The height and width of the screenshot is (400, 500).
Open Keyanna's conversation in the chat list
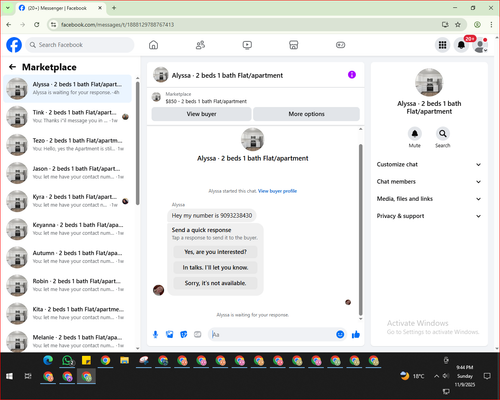68,229
